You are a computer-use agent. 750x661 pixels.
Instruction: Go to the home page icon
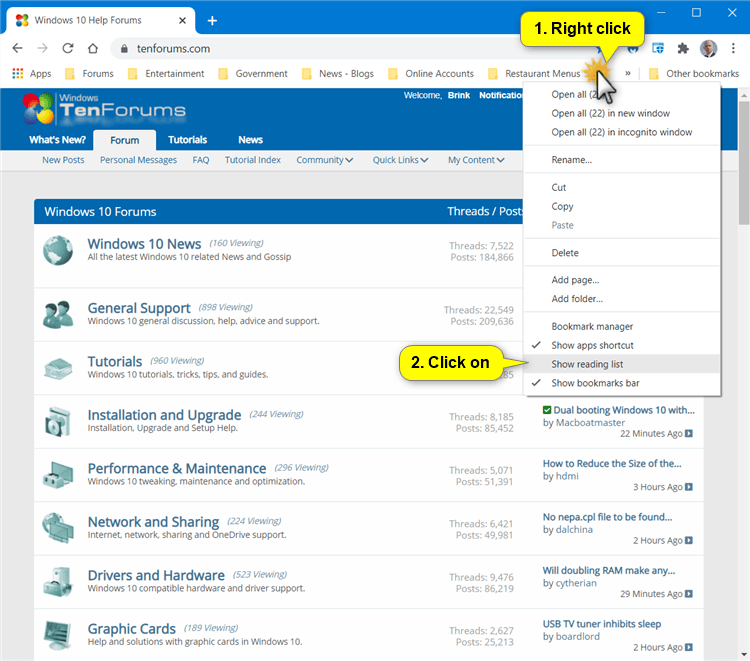[93, 48]
